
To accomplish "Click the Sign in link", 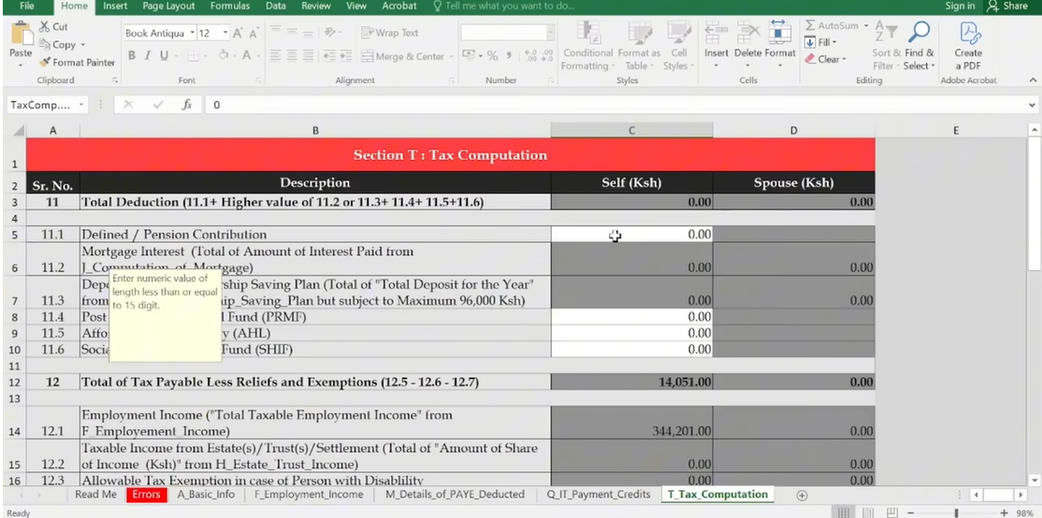I will coord(959,6).
